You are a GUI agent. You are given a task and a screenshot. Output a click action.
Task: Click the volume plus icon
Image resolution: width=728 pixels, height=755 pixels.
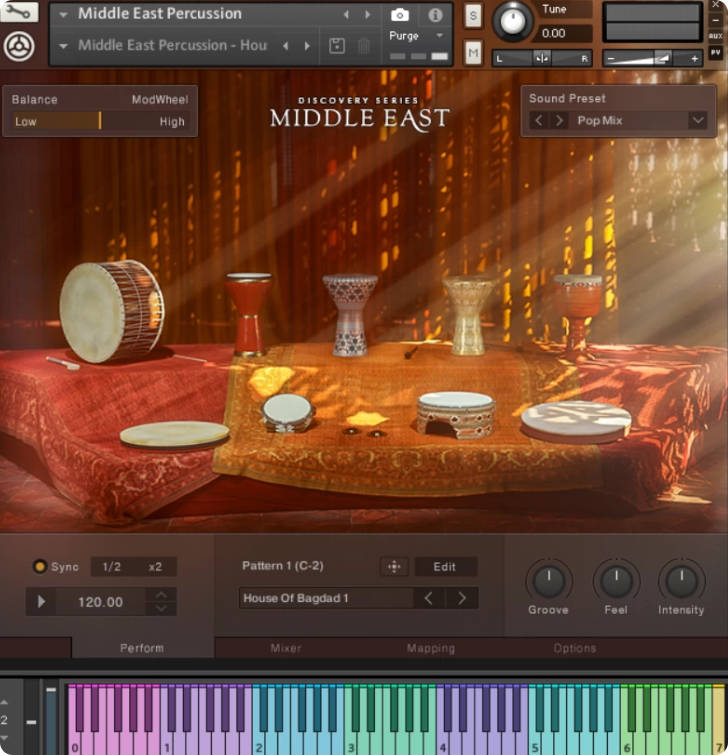click(694, 59)
